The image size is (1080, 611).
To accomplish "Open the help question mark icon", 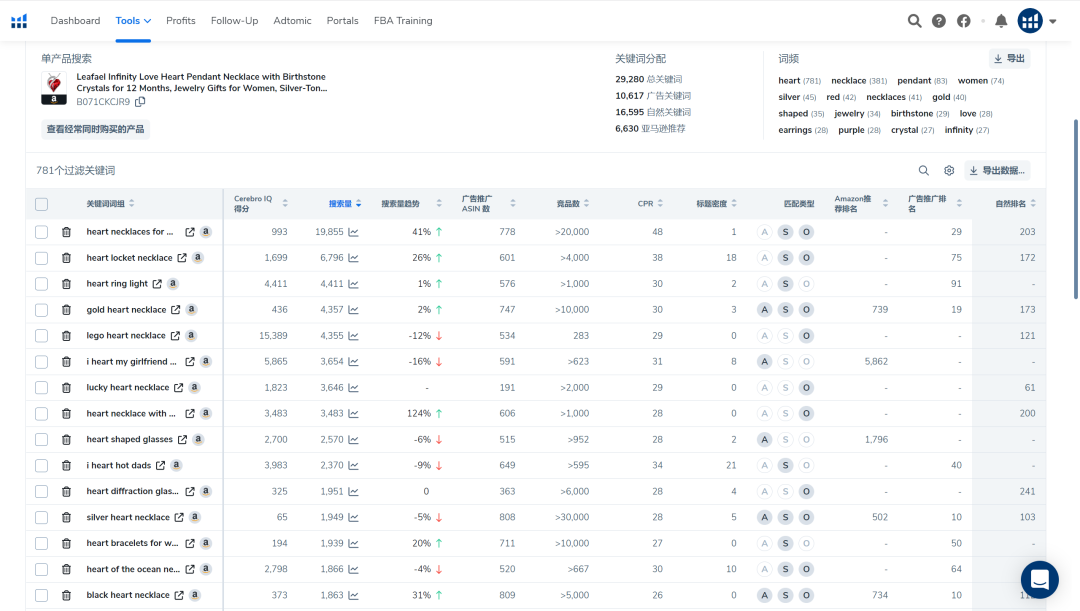I will coord(939,21).
